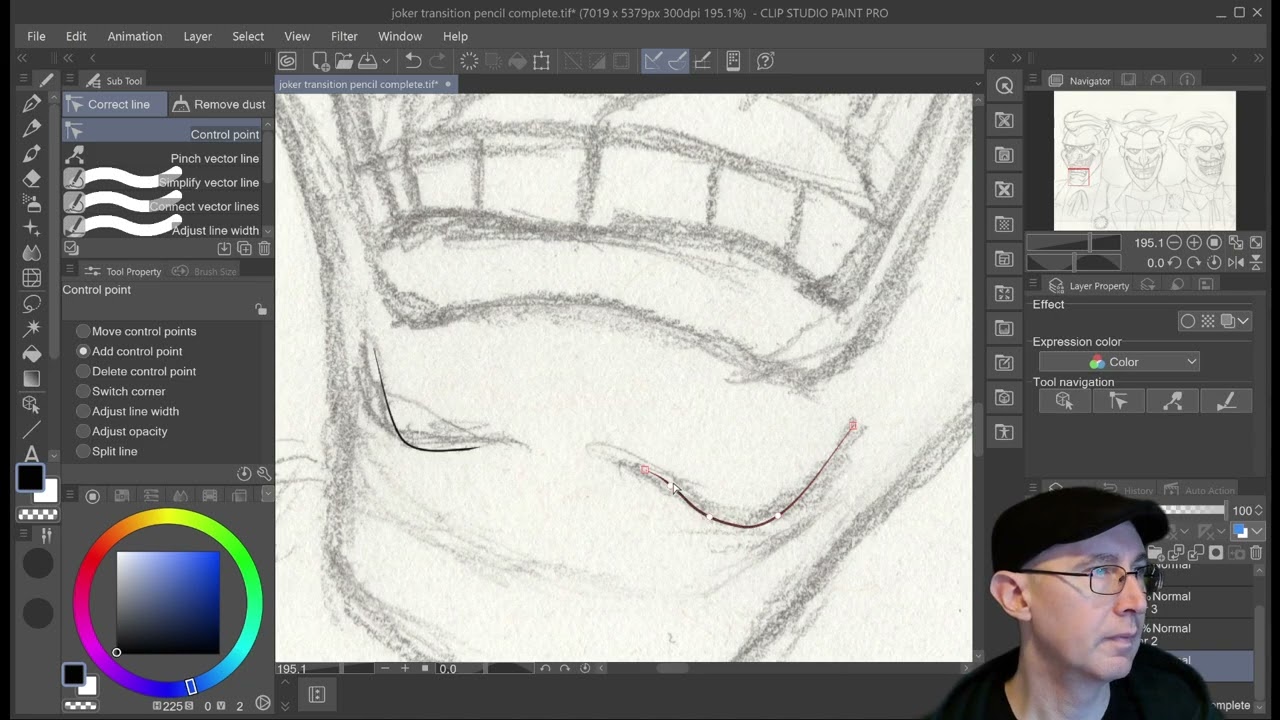Viewport: 1280px width, 720px height.
Task: Click the black main color swatch in toolbox
Action: (x=30, y=478)
